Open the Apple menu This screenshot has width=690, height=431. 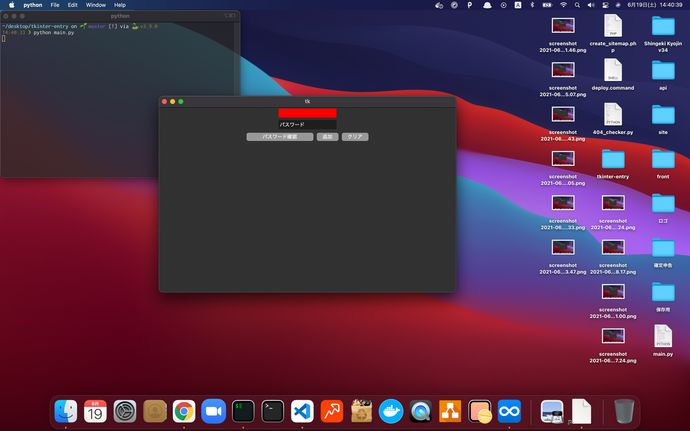point(11,5)
